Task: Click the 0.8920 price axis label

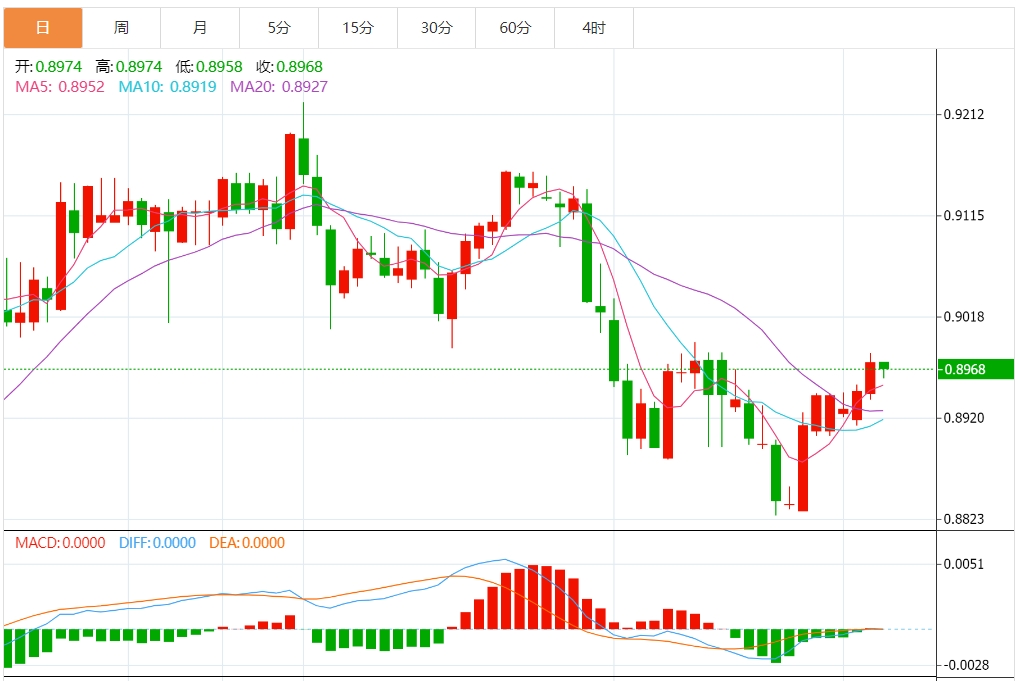Action: [964, 418]
